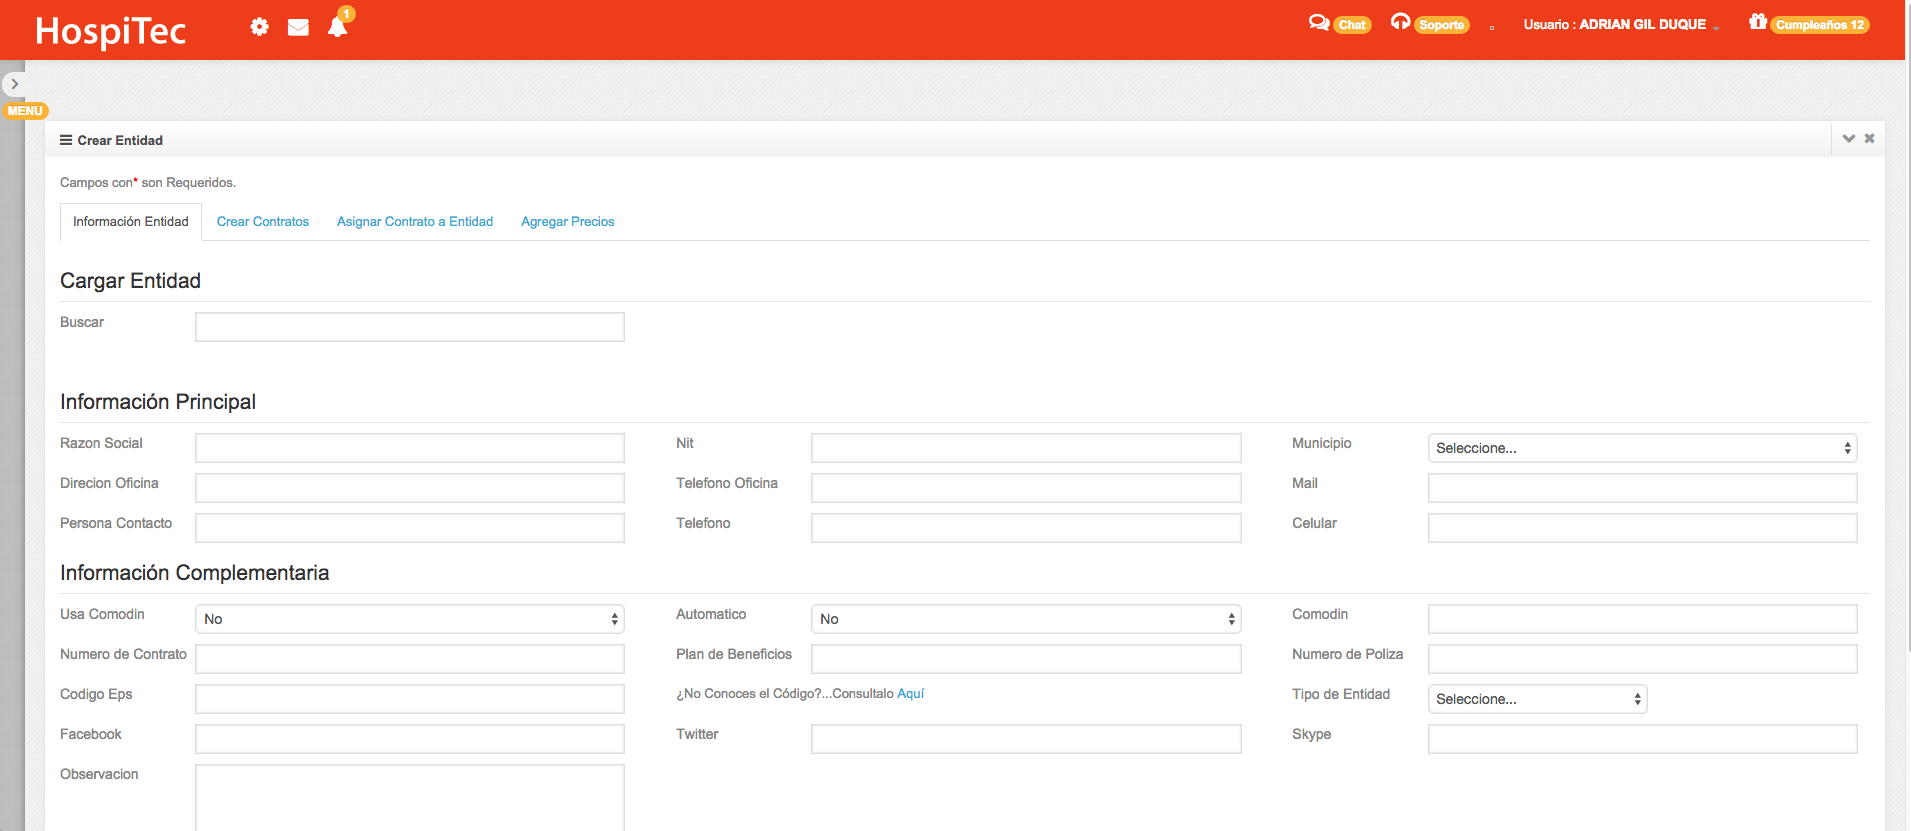Open the Municipio dropdown
The image size is (1911, 831).
coord(1642,448)
